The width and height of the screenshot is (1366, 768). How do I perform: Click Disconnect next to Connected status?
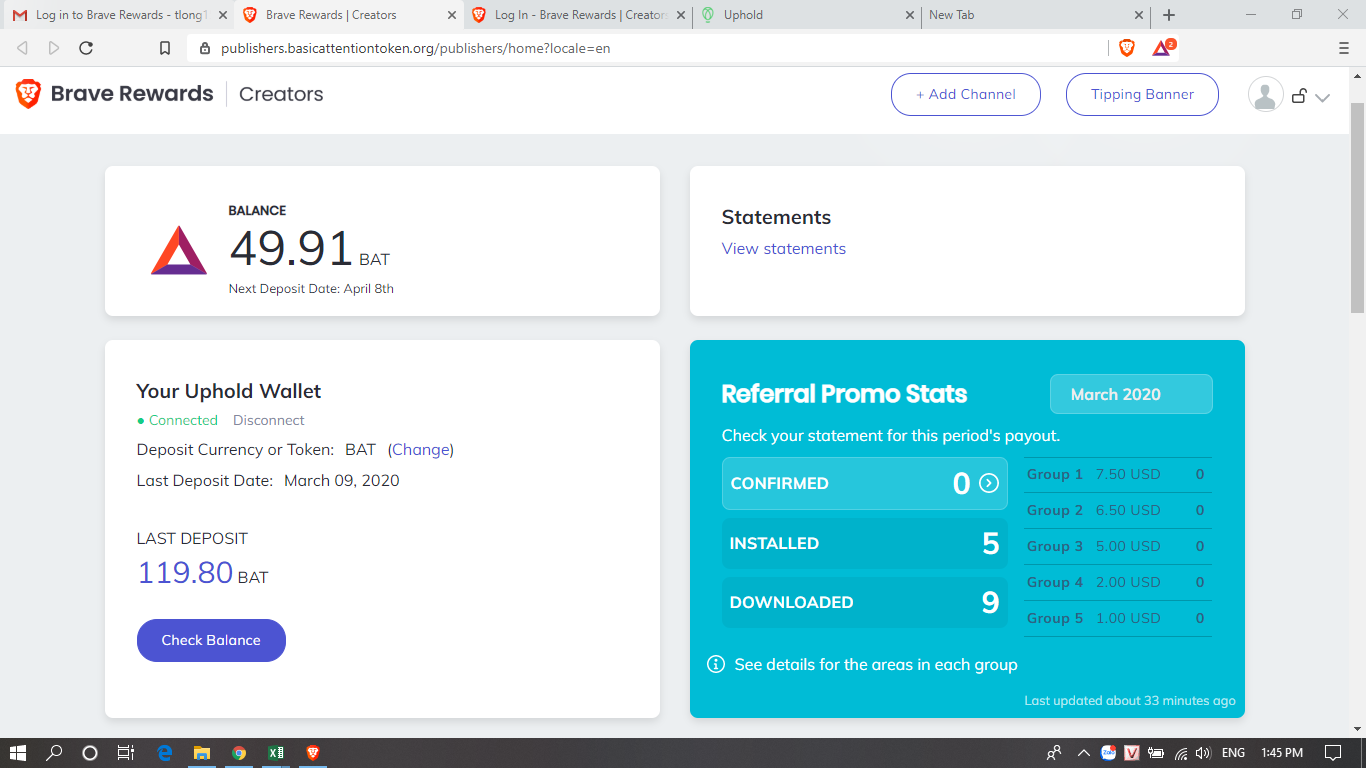pyautogui.click(x=268, y=420)
